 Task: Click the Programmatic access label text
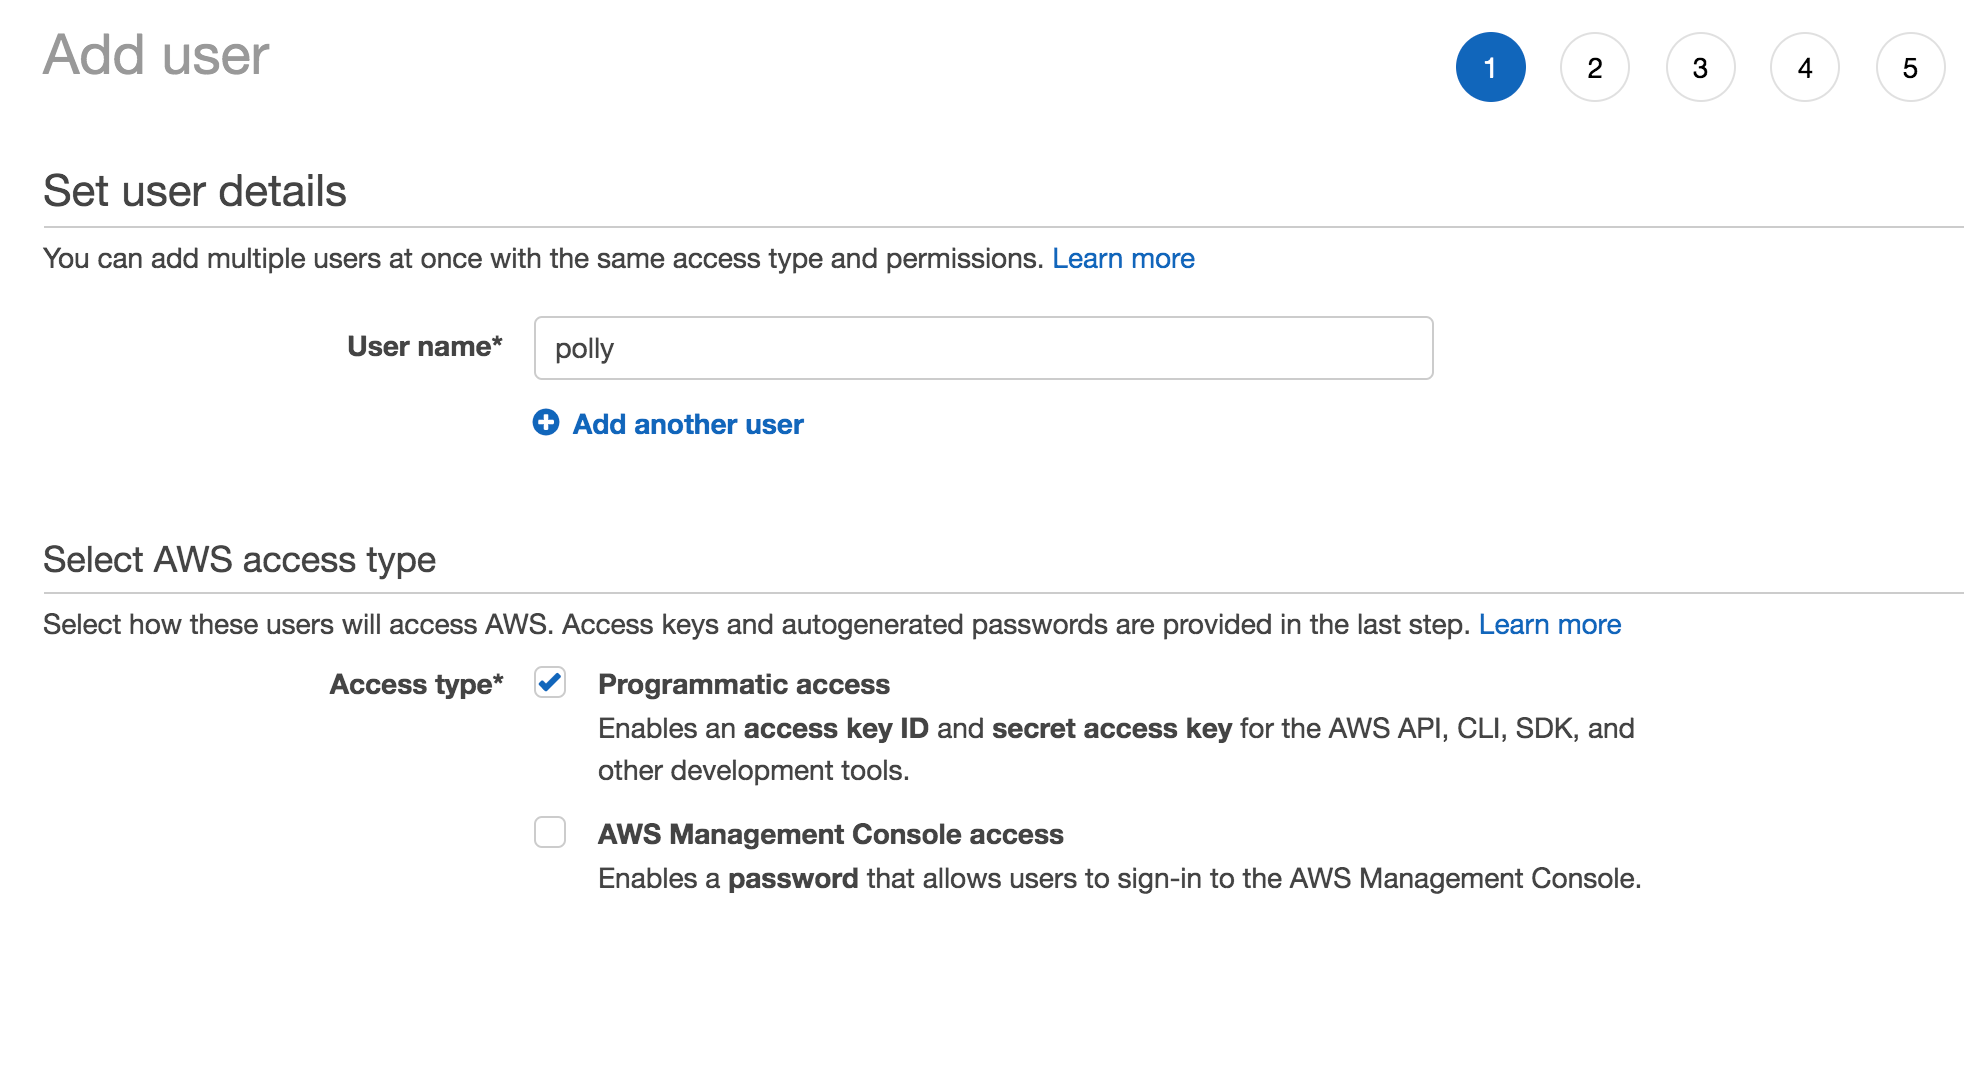[743, 684]
